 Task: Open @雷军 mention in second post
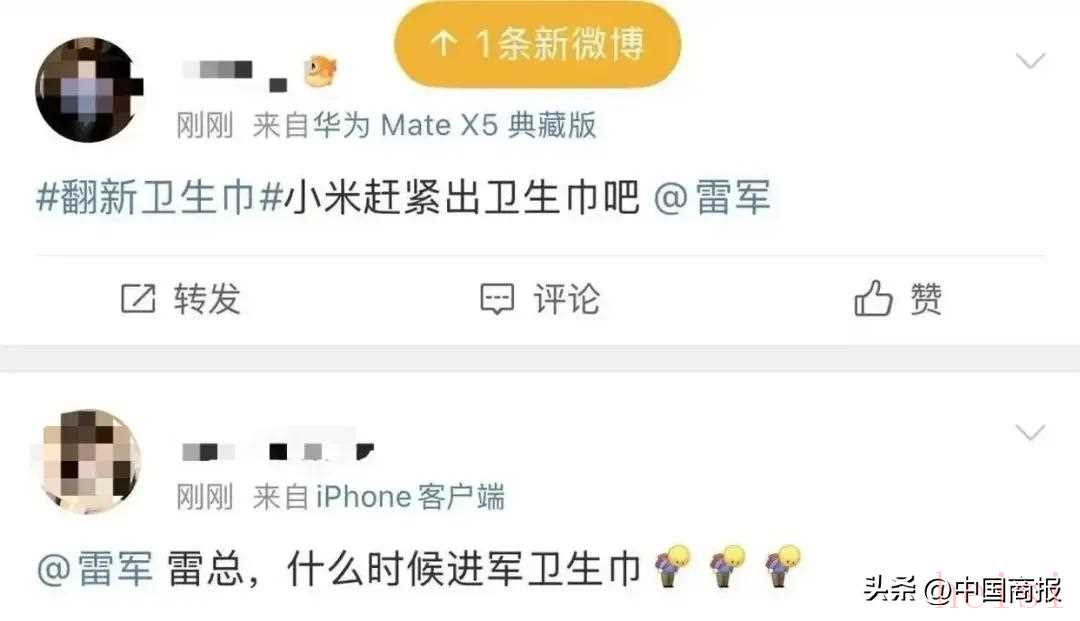click(x=95, y=569)
